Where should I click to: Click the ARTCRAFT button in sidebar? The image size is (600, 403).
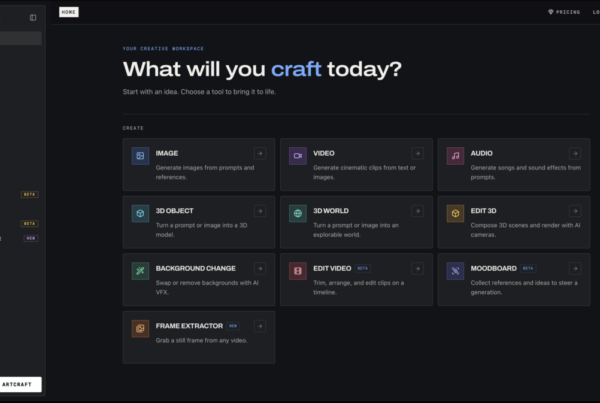(x=19, y=384)
